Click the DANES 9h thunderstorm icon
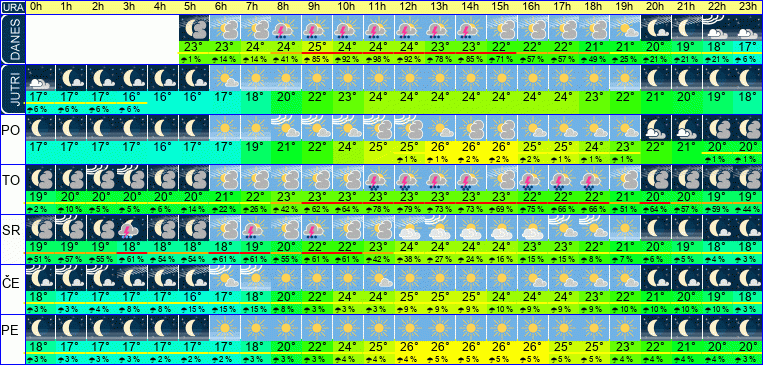This screenshot has height=365, width=763. point(317,27)
